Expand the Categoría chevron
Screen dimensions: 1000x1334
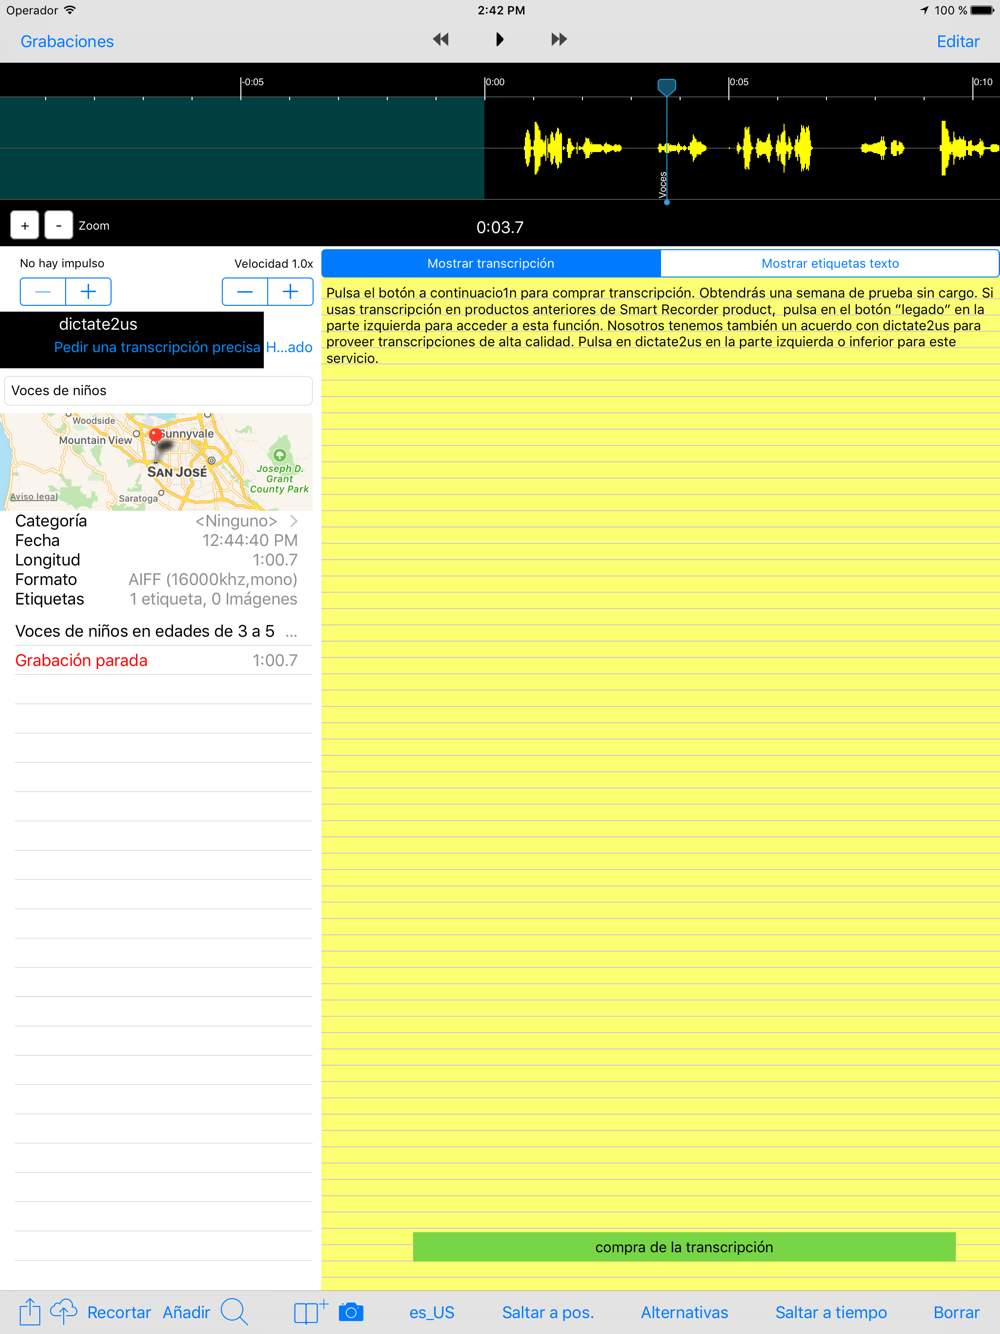click(294, 521)
